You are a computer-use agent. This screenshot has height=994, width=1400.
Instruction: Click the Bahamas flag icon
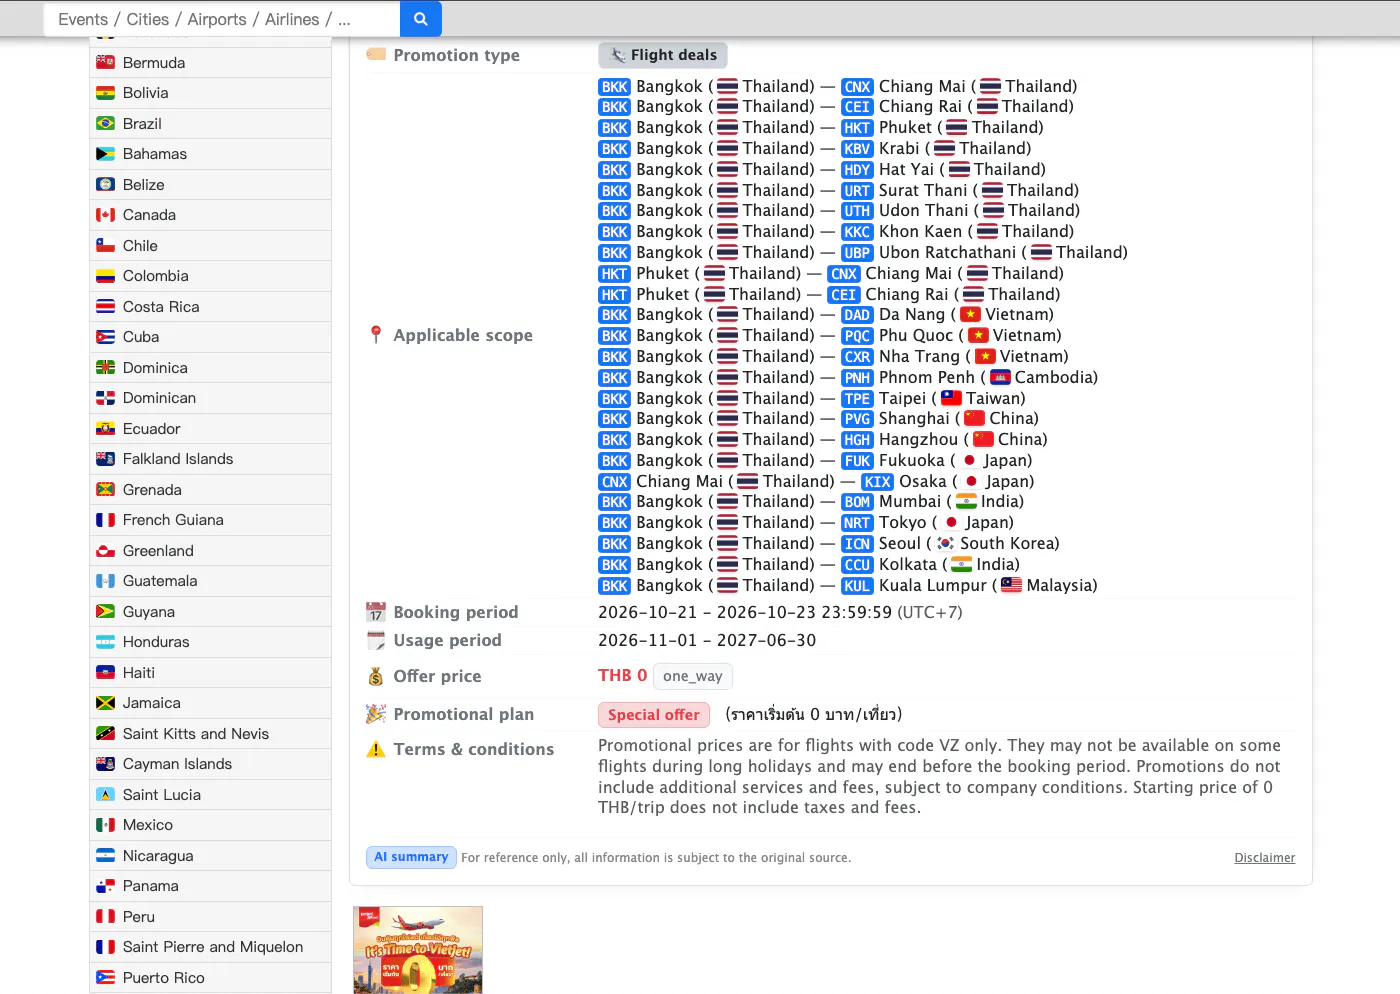click(x=105, y=154)
